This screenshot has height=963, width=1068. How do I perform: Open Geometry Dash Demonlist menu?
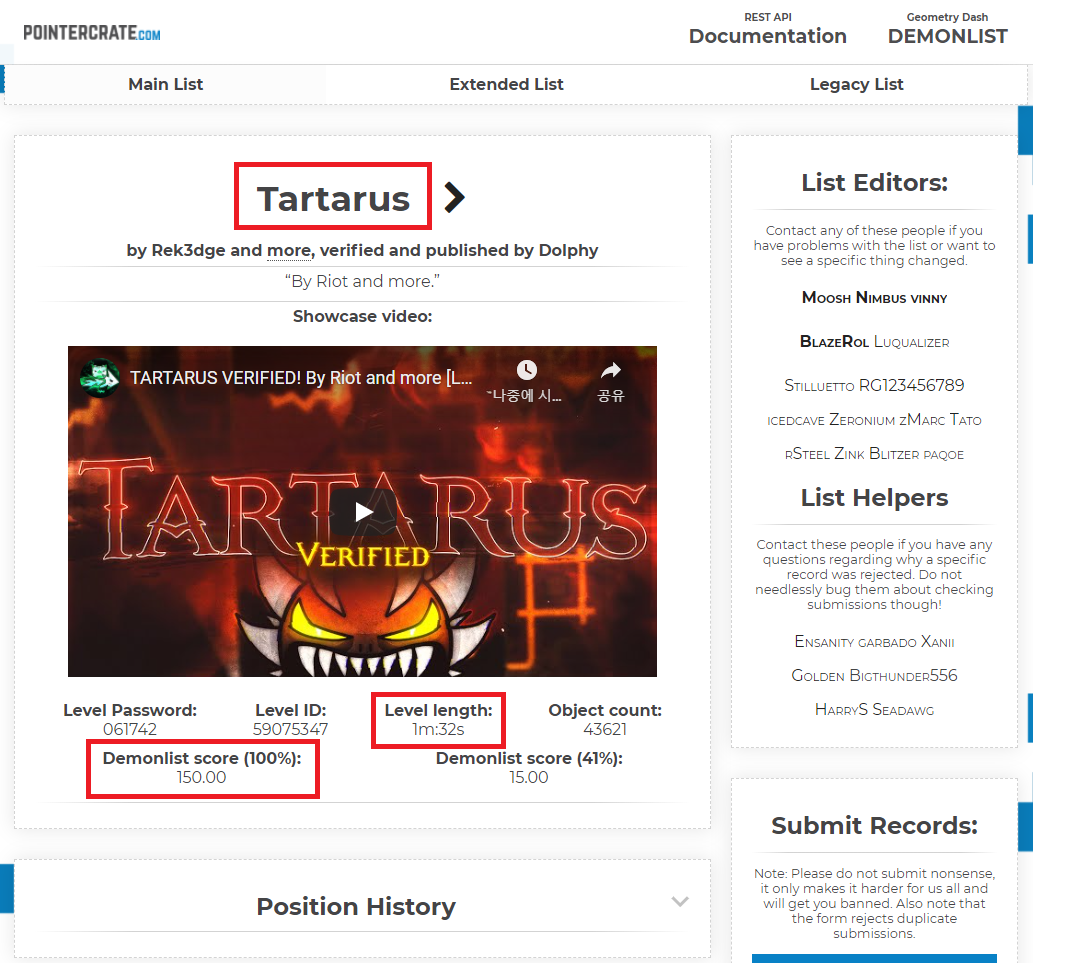[947, 29]
